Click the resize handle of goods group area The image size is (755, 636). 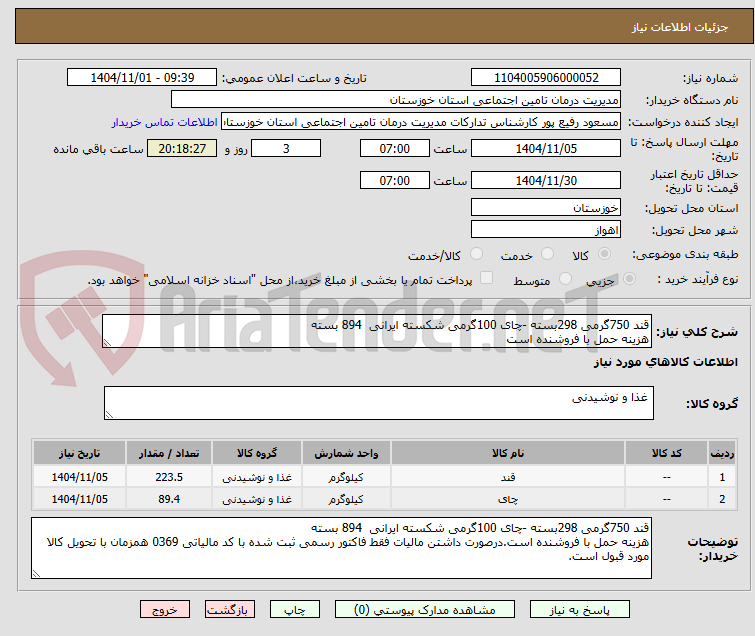tap(109, 415)
